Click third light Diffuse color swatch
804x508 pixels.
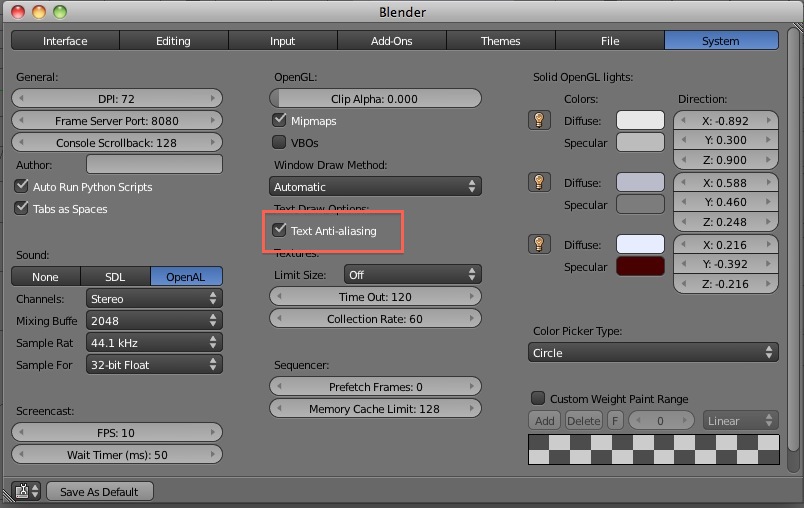tap(640, 244)
